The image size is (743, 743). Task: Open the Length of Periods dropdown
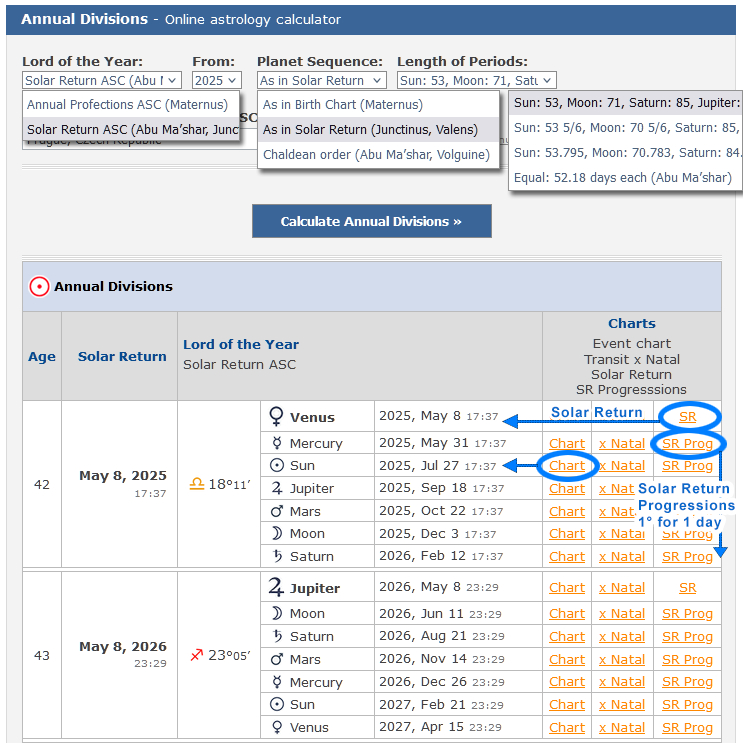point(476,80)
